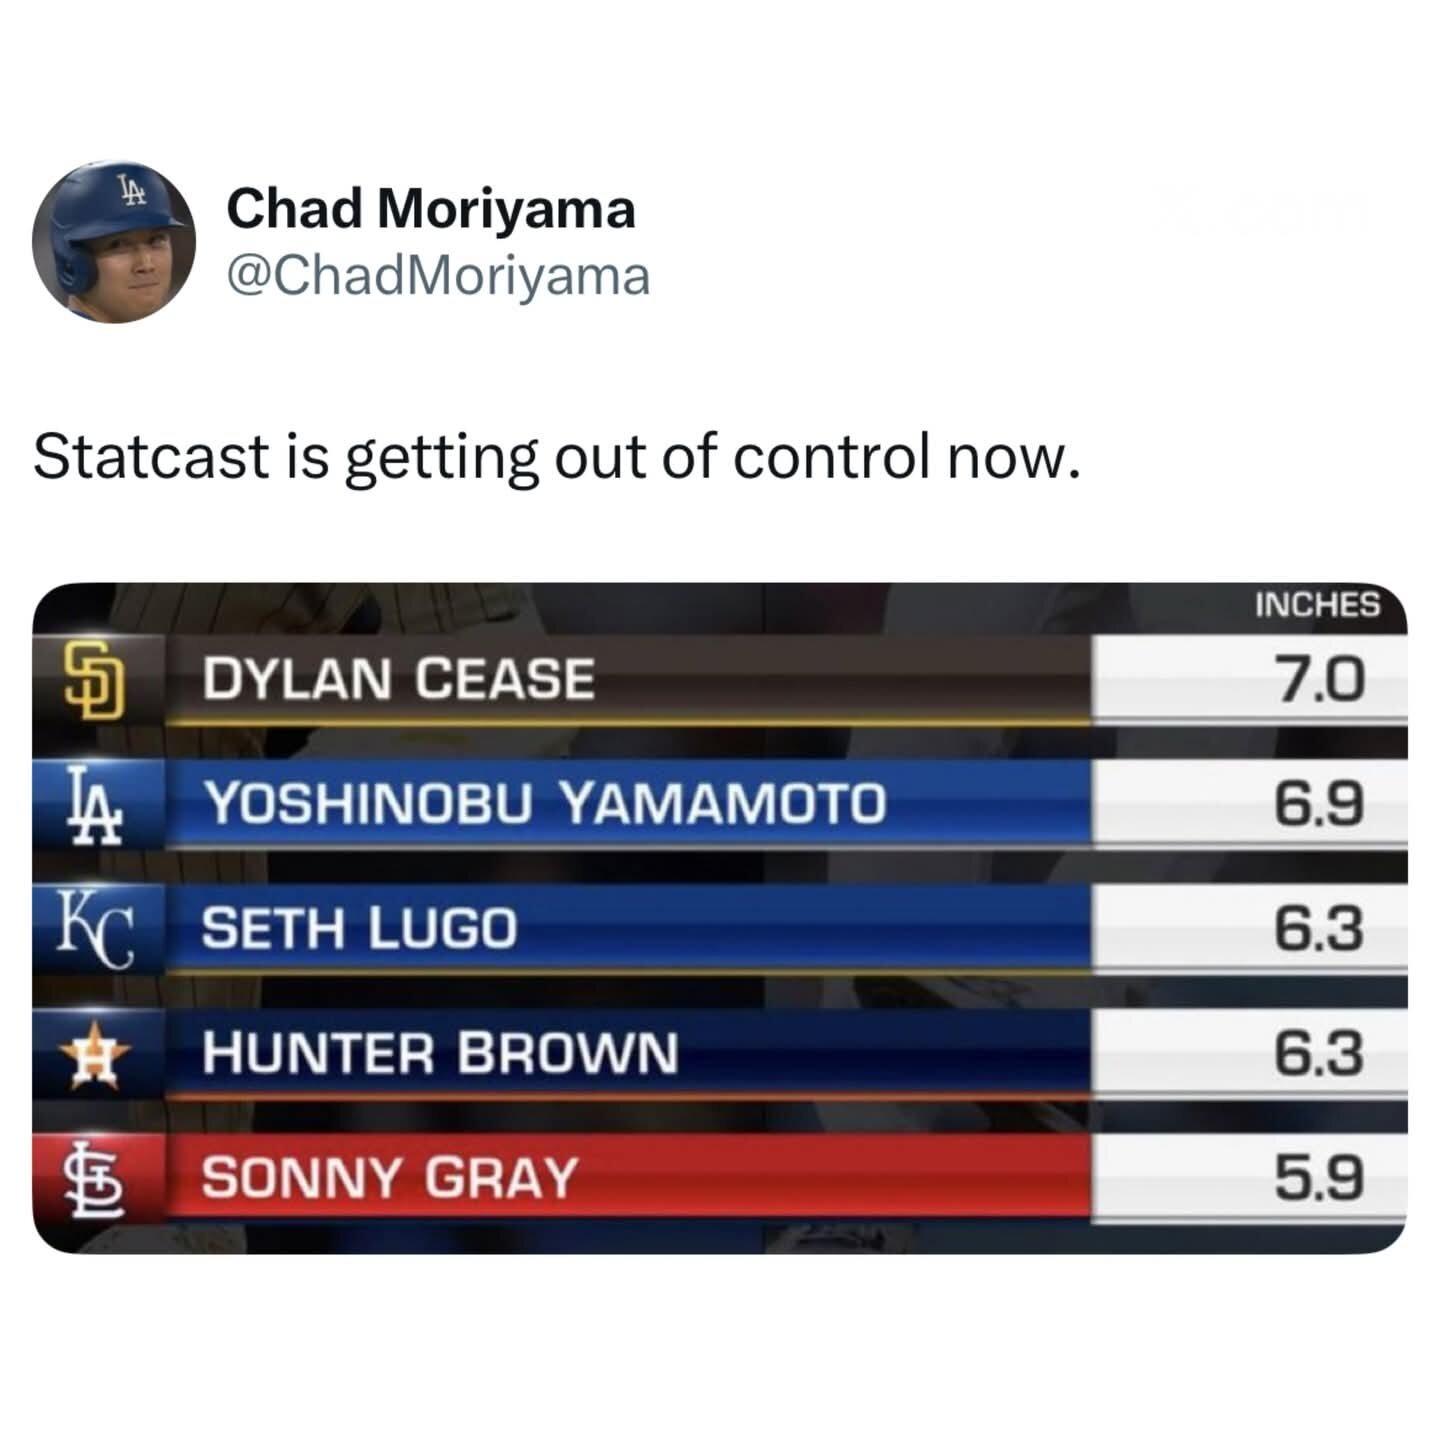
Task: Click the @ChadMoriyama handle
Action: click(x=439, y=276)
